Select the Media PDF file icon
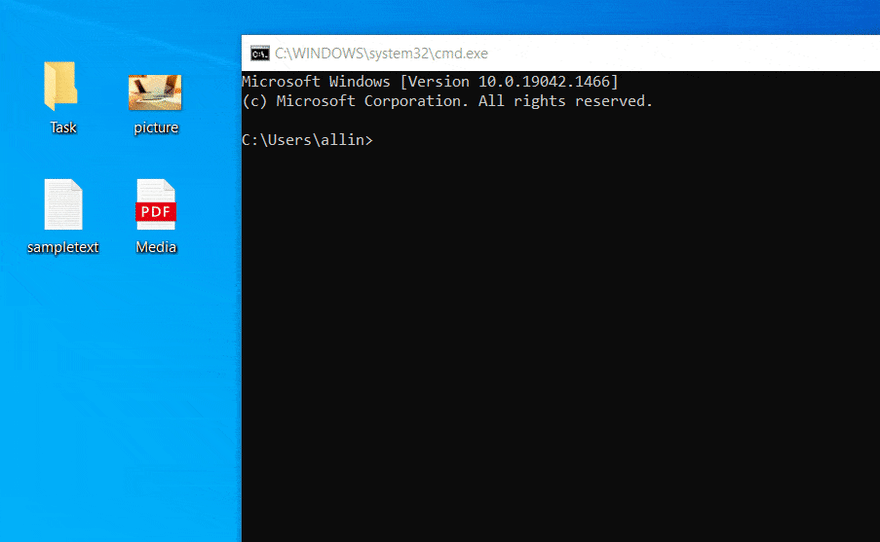The height and width of the screenshot is (542, 880). point(156,204)
